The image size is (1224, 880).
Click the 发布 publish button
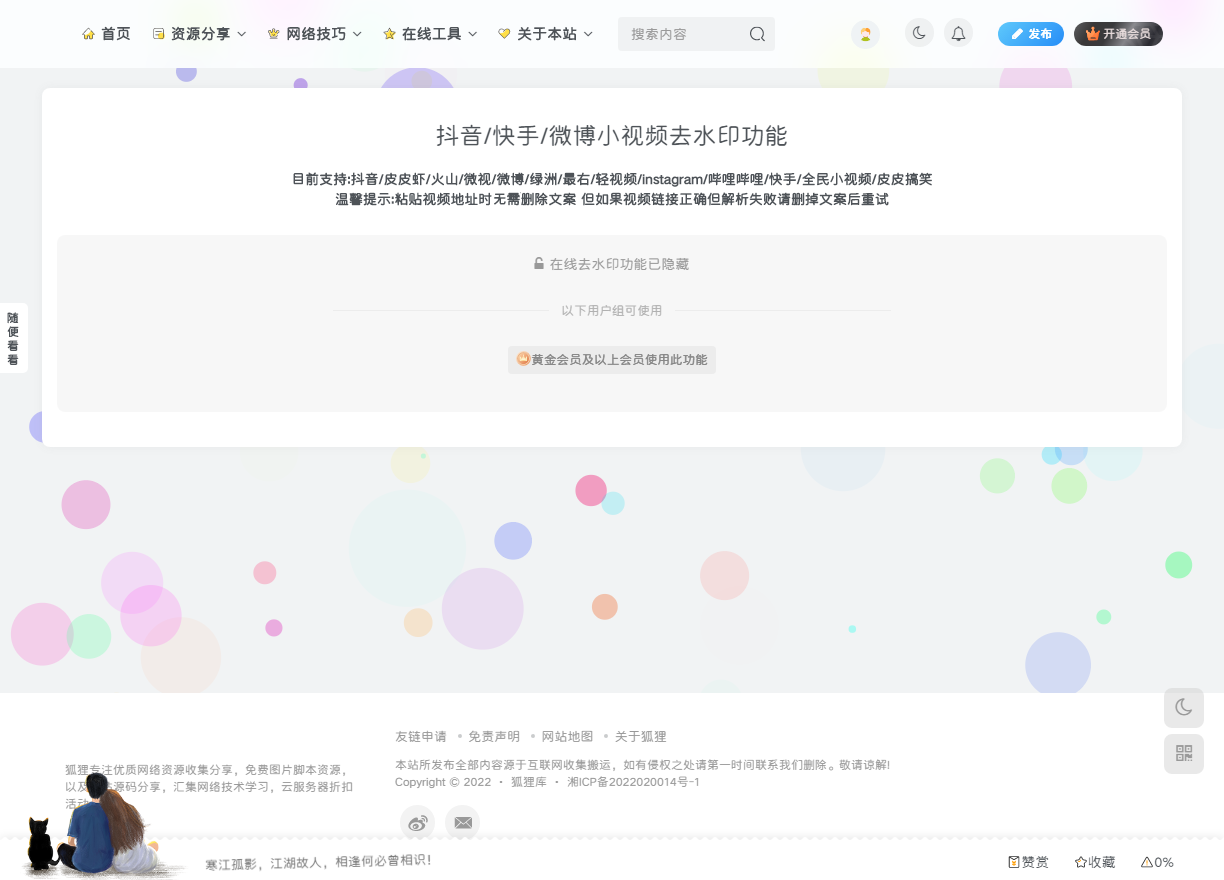click(x=1031, y=34)
